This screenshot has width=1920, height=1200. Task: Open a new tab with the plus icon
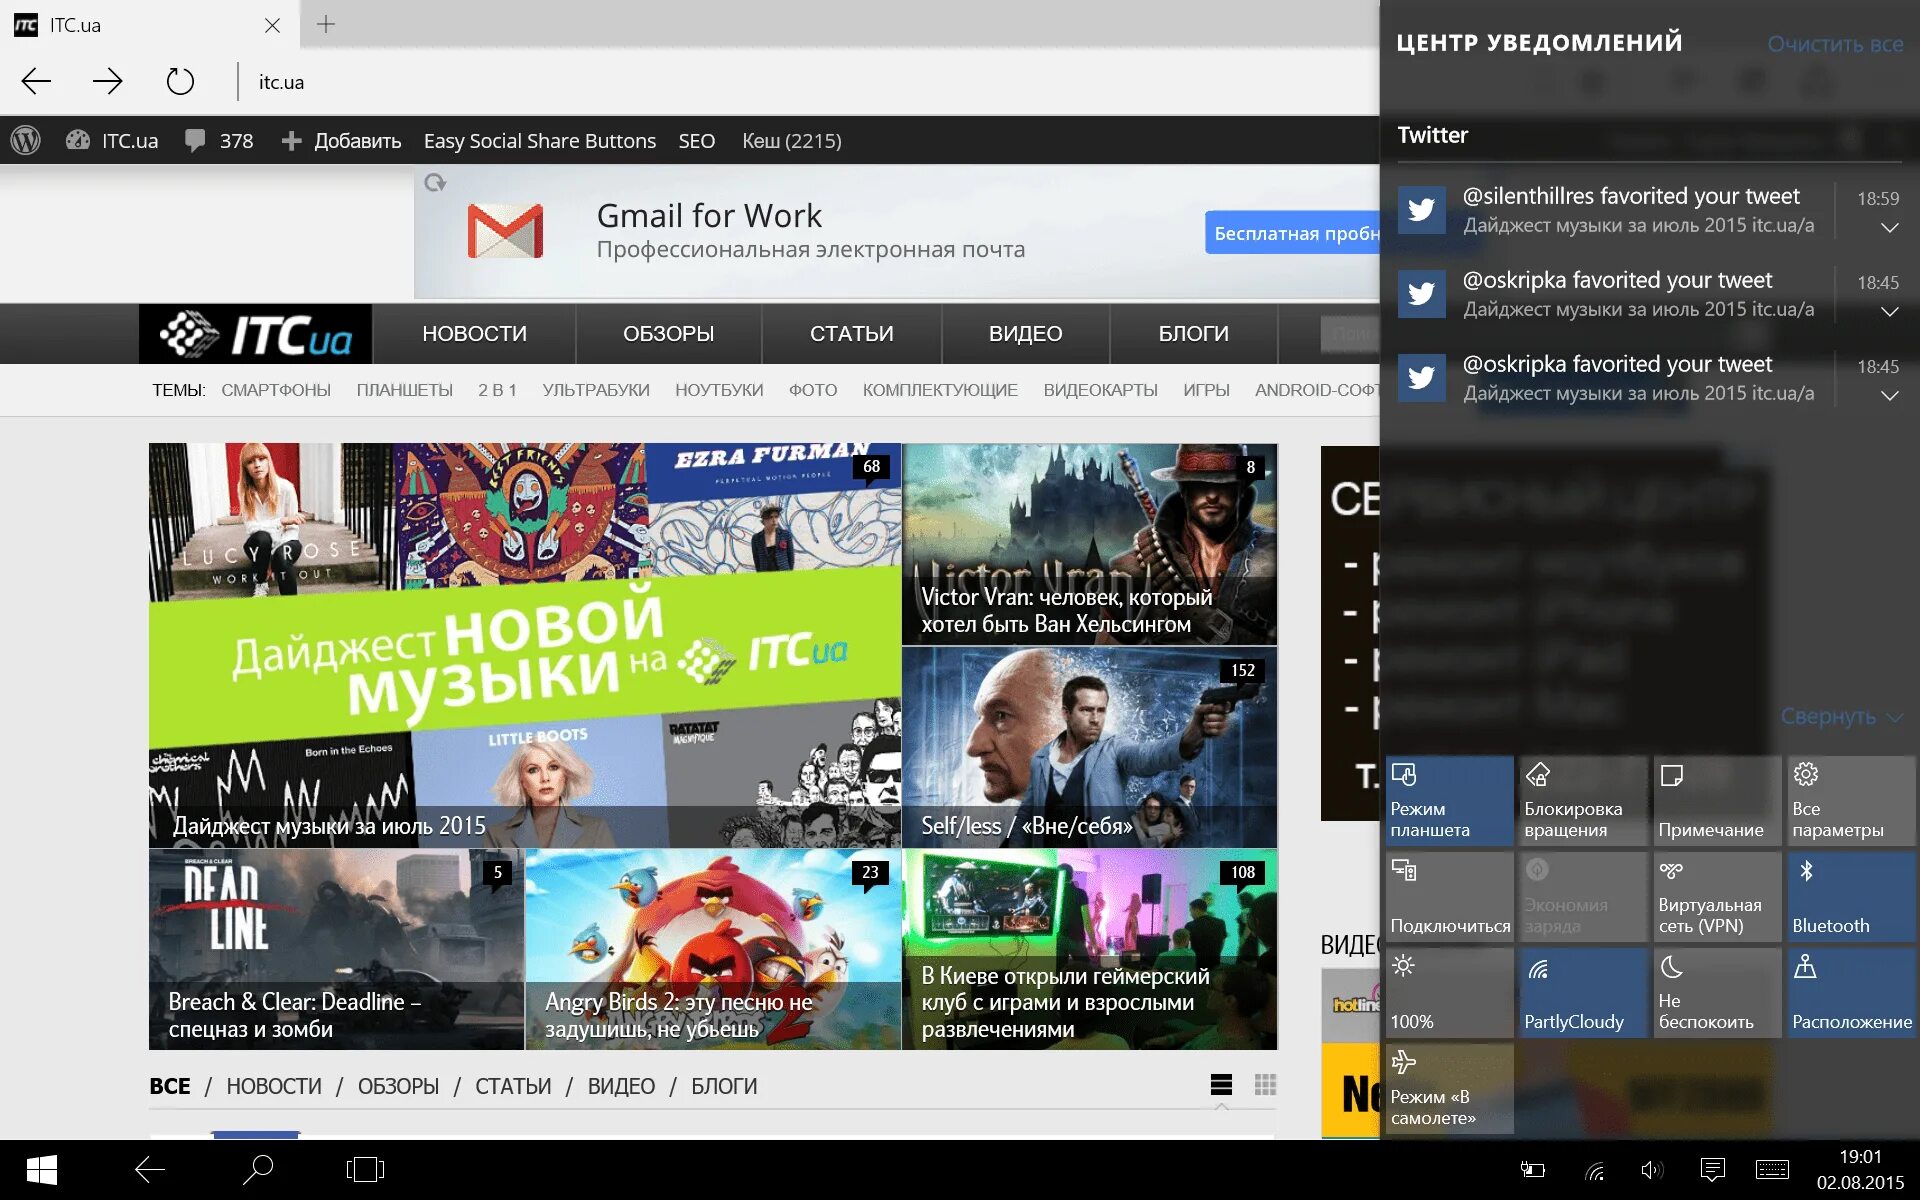pyautogui.click(x=326, y=24)
